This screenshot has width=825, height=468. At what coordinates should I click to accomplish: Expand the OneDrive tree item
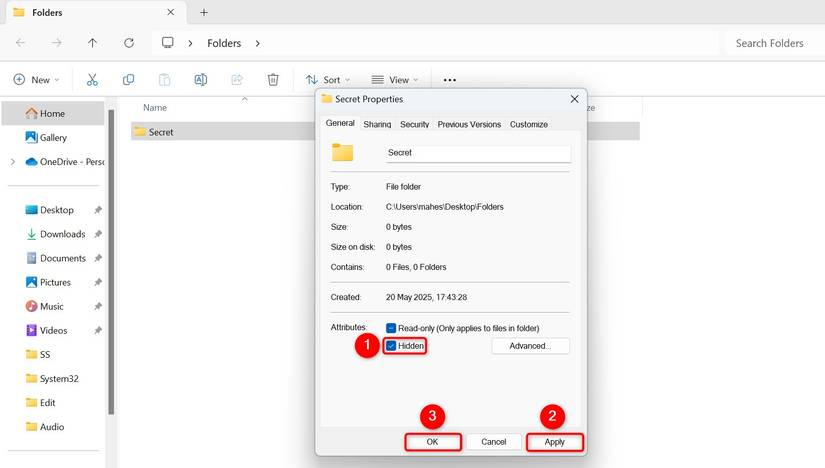point(12,162)
